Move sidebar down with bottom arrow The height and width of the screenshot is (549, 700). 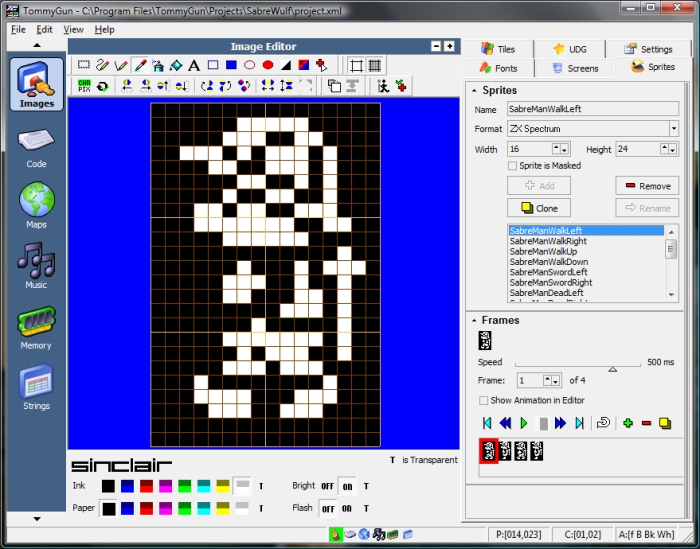tap(37, 519)
